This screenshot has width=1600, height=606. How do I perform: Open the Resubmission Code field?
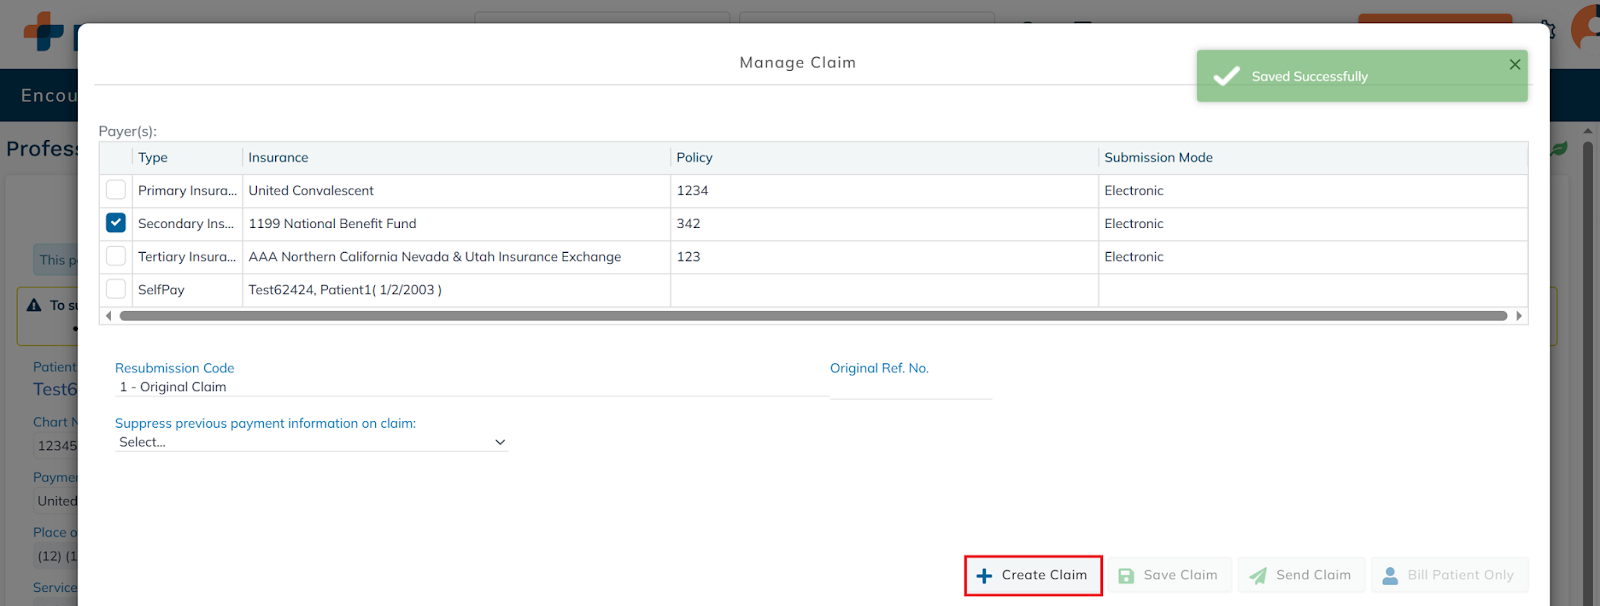pyautogui.click(x=470, y=387)
